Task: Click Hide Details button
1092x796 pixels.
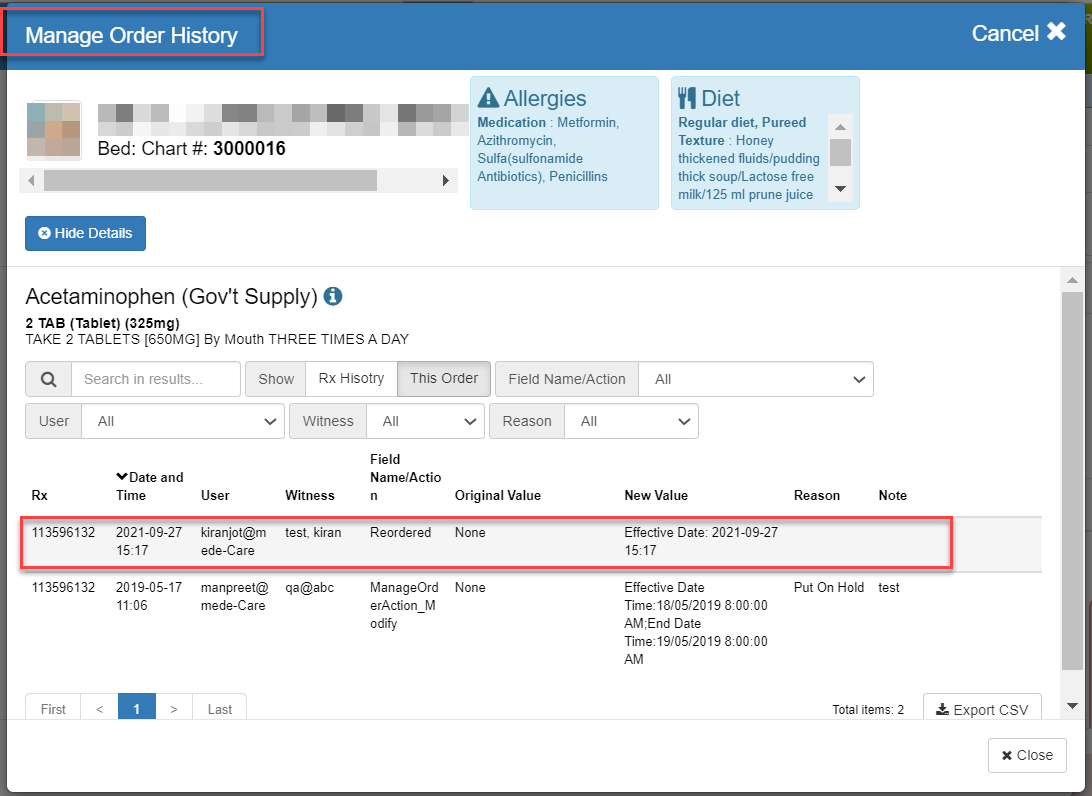Action: coord(85,233)
